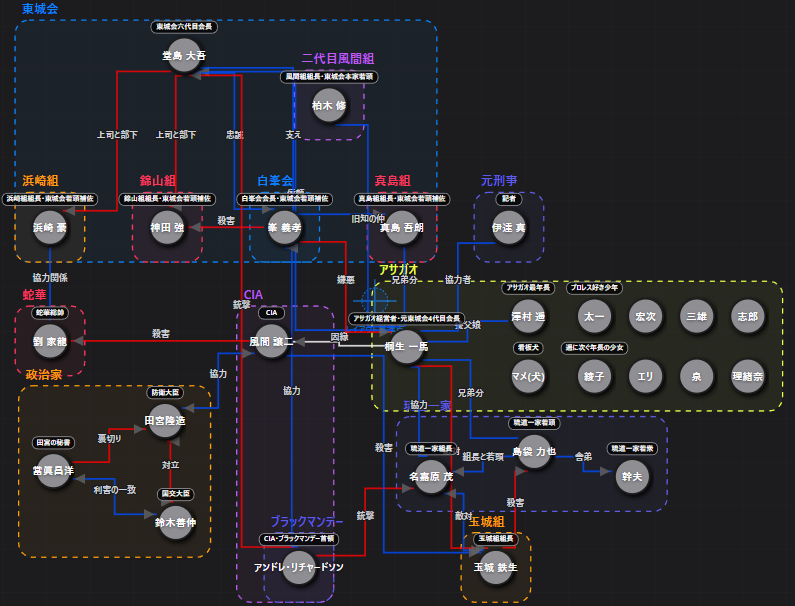Click the 玉城 鉄生 node

point(496,568)
